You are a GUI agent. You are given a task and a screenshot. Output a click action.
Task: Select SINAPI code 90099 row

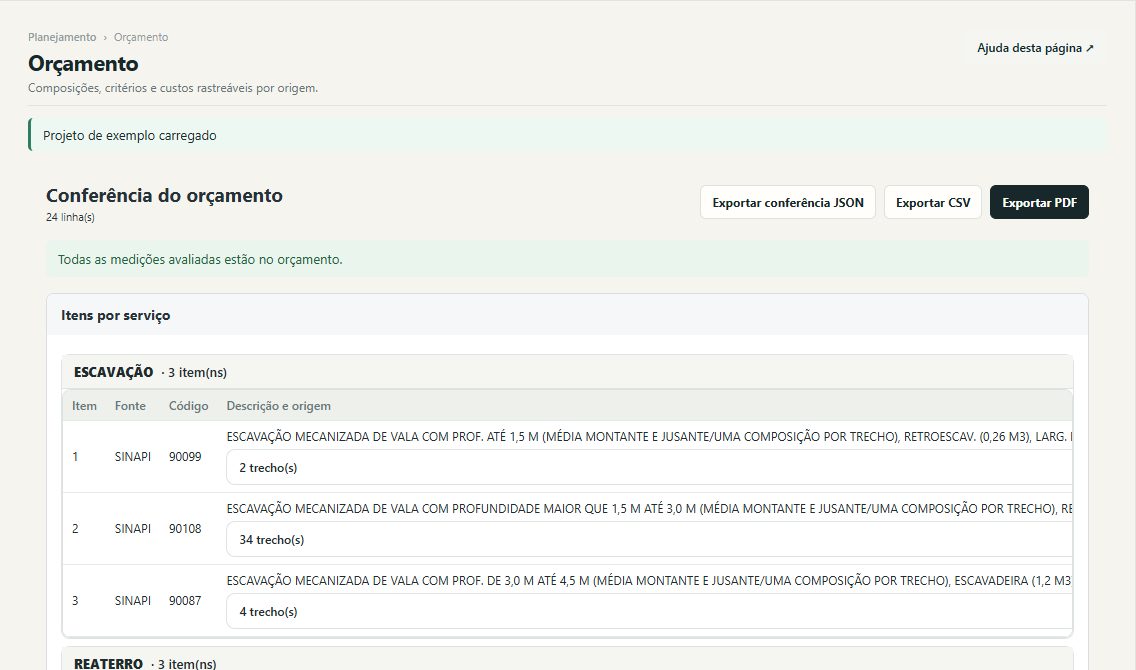pyautogui.click(x=567, y=456)
